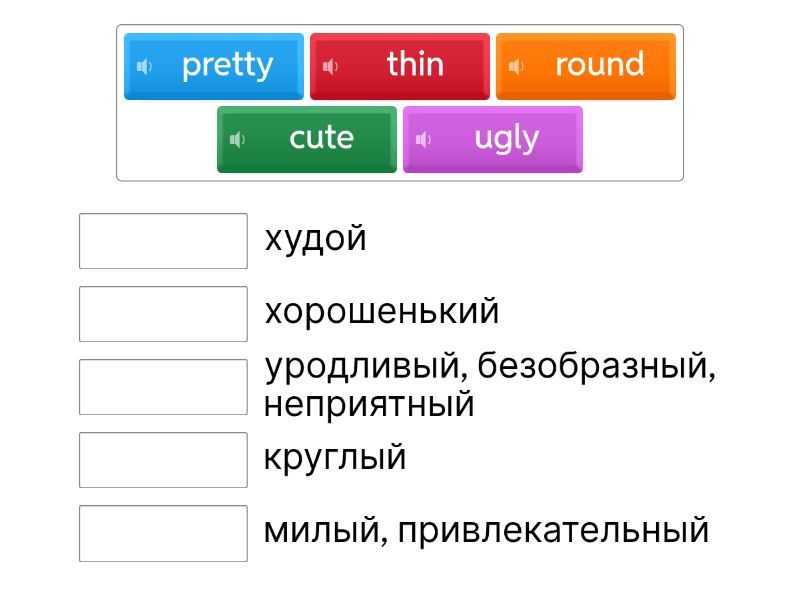Play audio for the word ugly
The height and width of the screenshot is (600, 800).
[424, 140]
